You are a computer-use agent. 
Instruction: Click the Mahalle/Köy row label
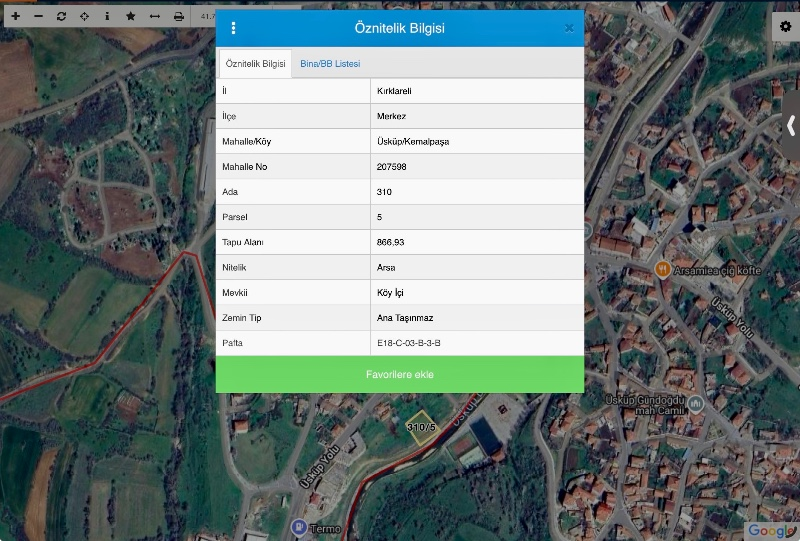coord(246,141)
